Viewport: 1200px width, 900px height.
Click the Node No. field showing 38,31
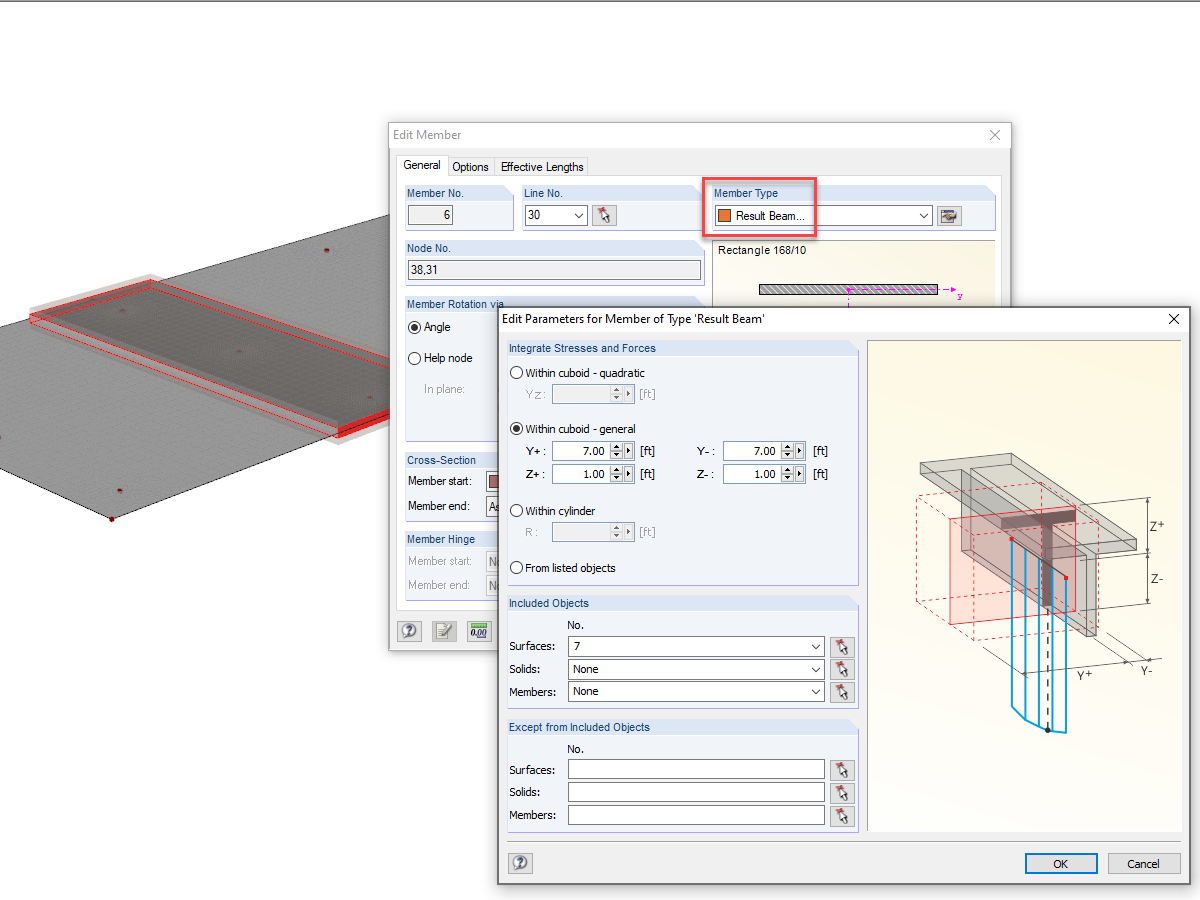pos(554,269)
